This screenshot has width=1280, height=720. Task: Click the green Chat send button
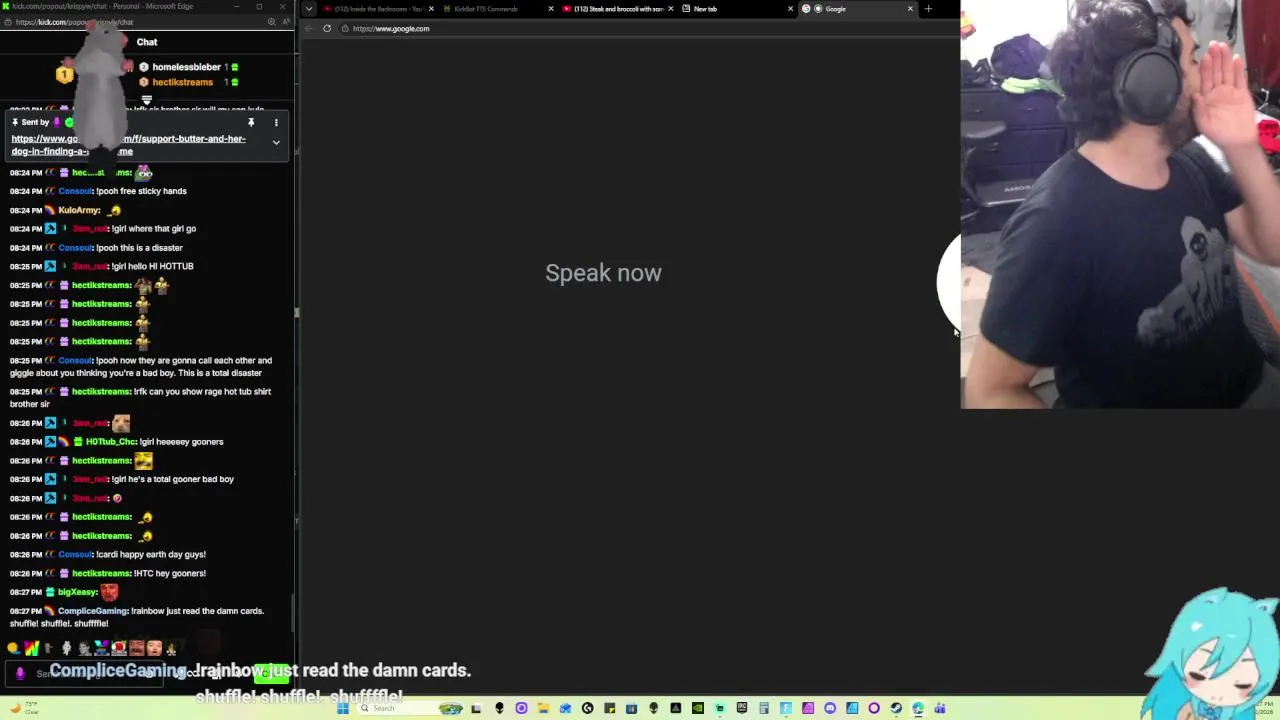[x=271, y=673]
